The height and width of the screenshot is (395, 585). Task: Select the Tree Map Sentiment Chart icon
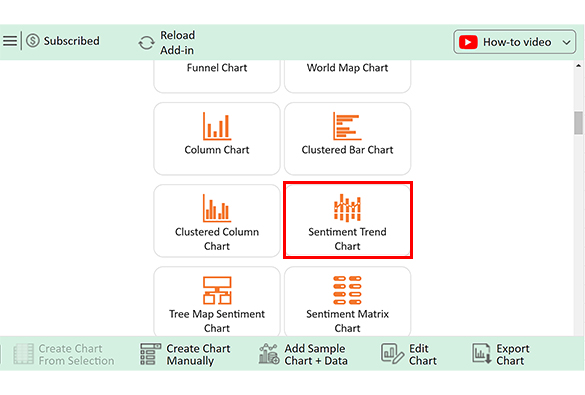(217, 290)
